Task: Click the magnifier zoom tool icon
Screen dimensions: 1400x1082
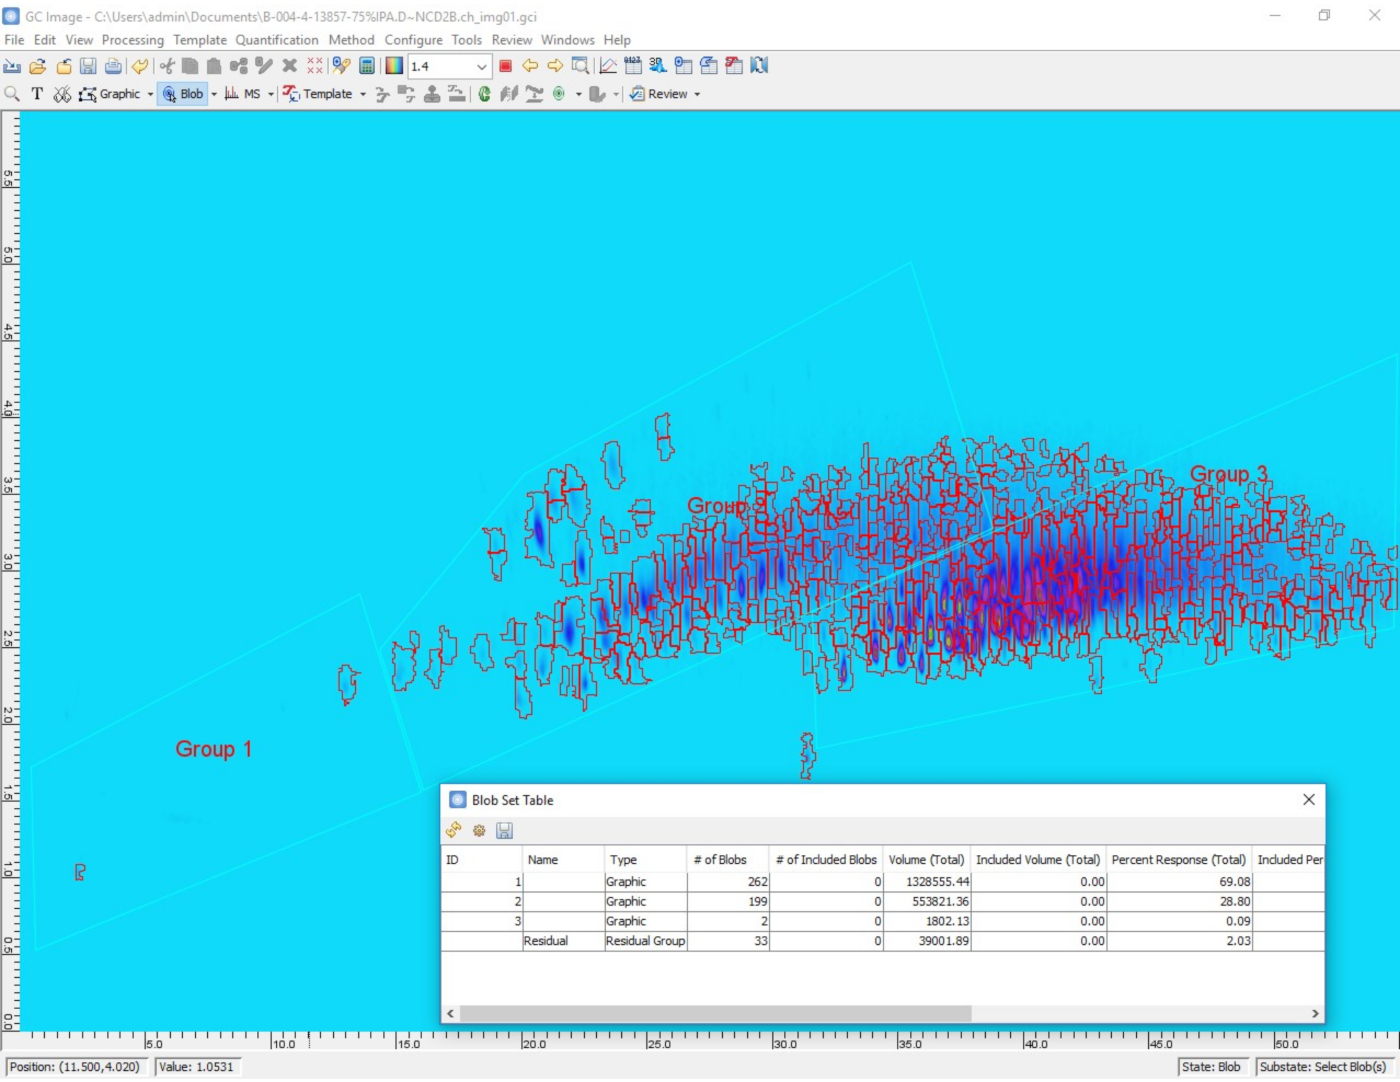Action: point(12,94)
